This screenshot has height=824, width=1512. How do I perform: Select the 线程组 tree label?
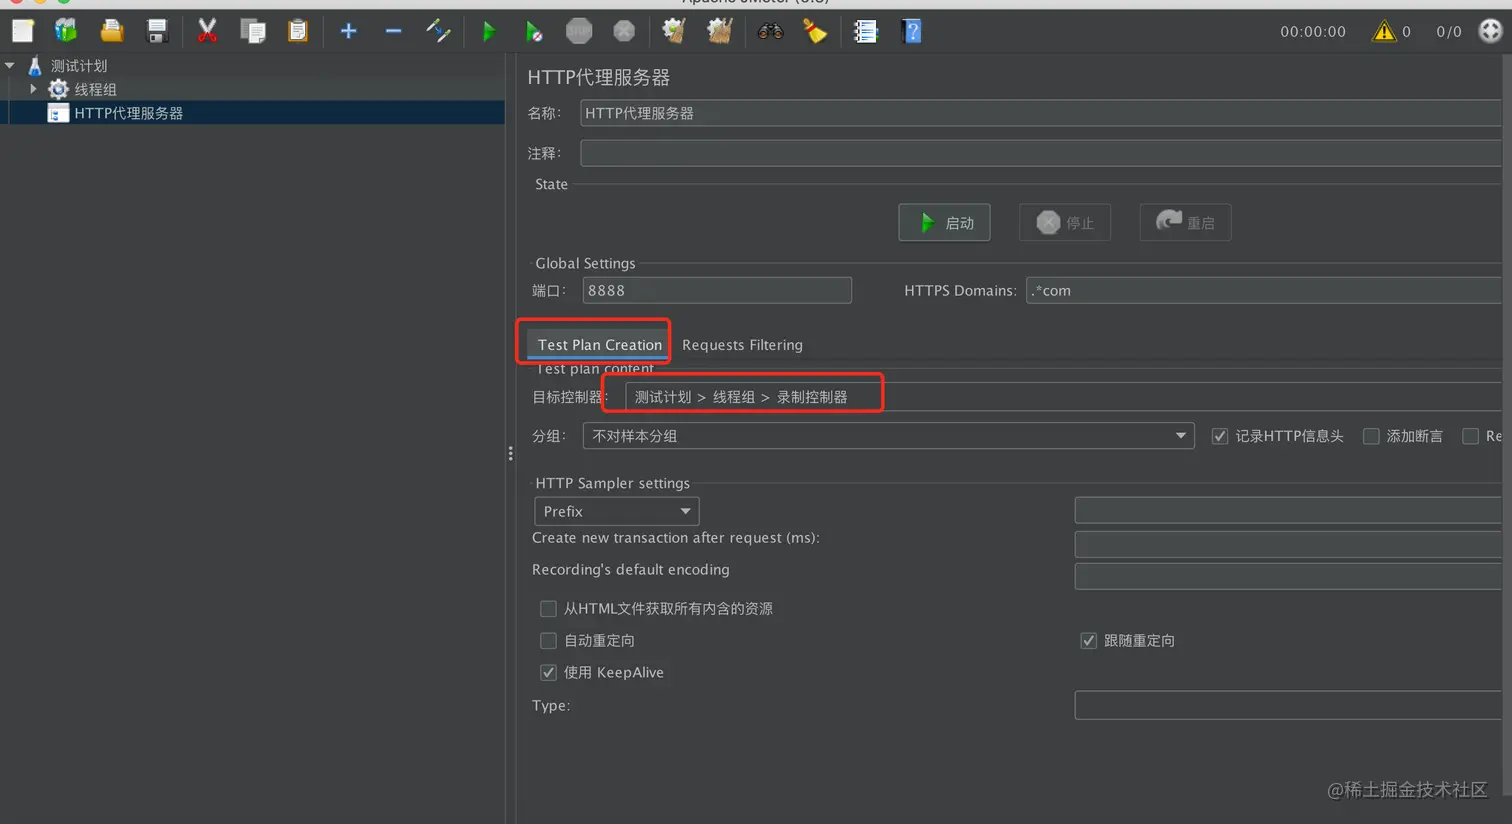click(96, 89)
